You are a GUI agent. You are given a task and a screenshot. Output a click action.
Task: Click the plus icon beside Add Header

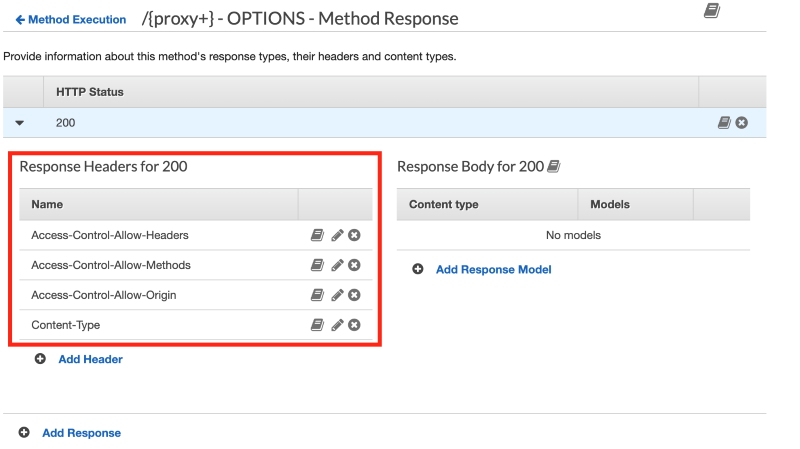(x=40, y=359)
